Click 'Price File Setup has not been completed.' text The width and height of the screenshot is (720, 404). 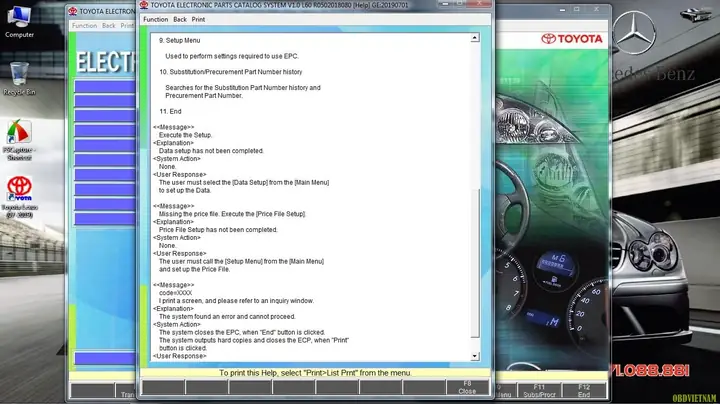tap(218, 230)
